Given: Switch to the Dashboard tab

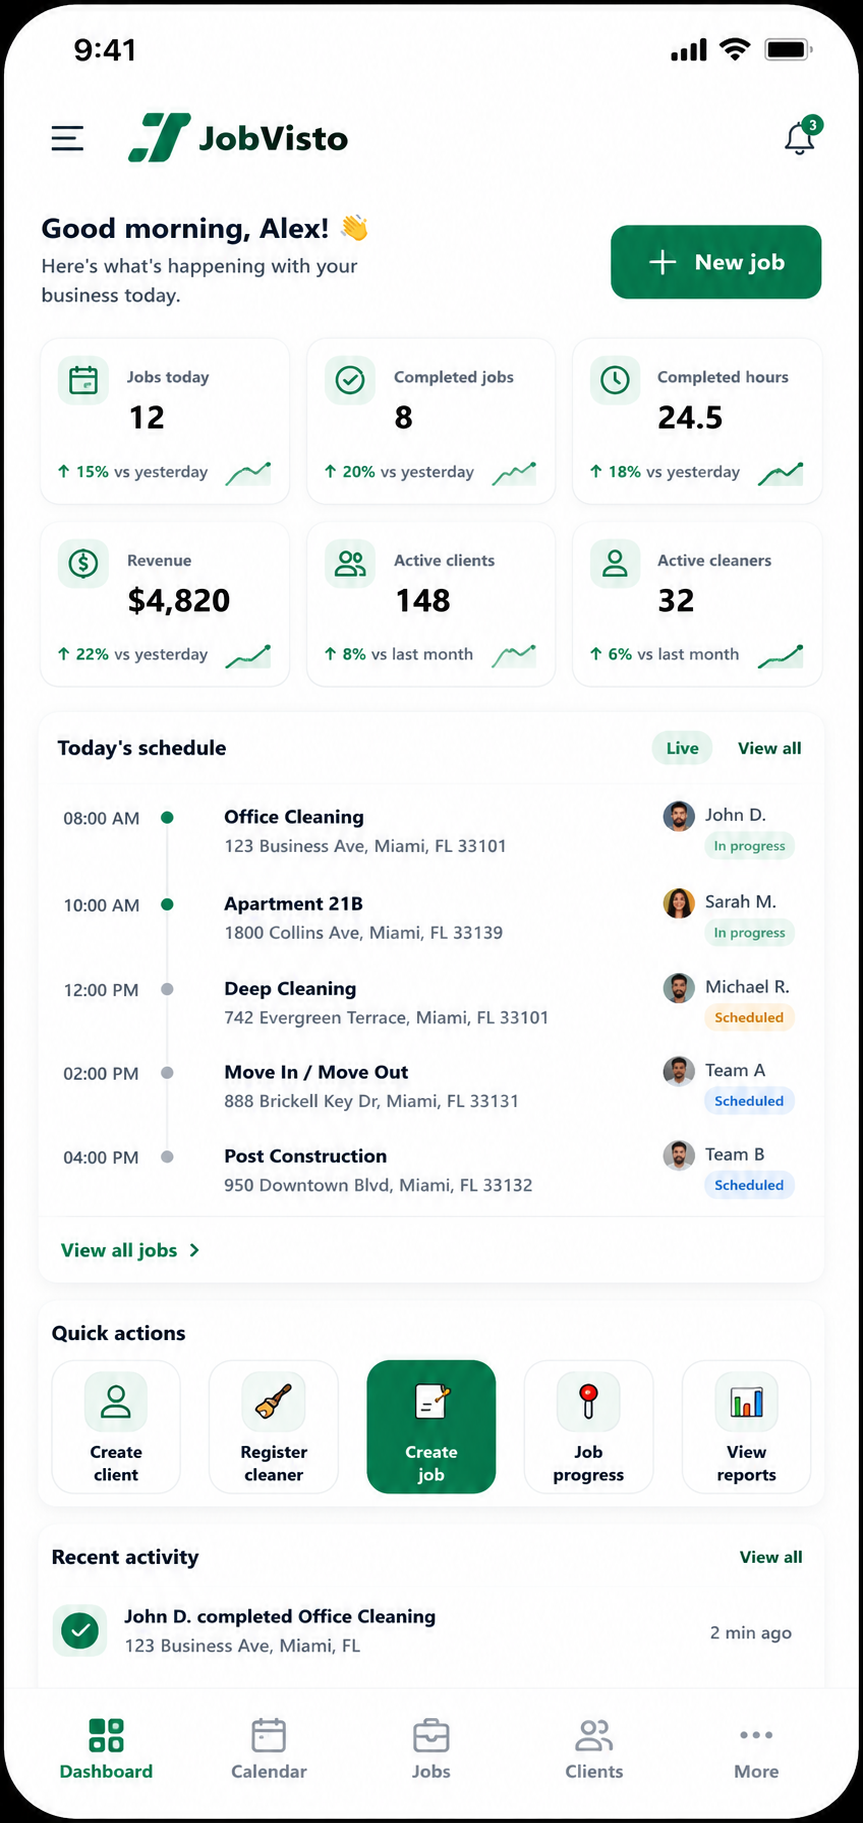Looking at the screenshot, I should click(x=106, y=1749).
